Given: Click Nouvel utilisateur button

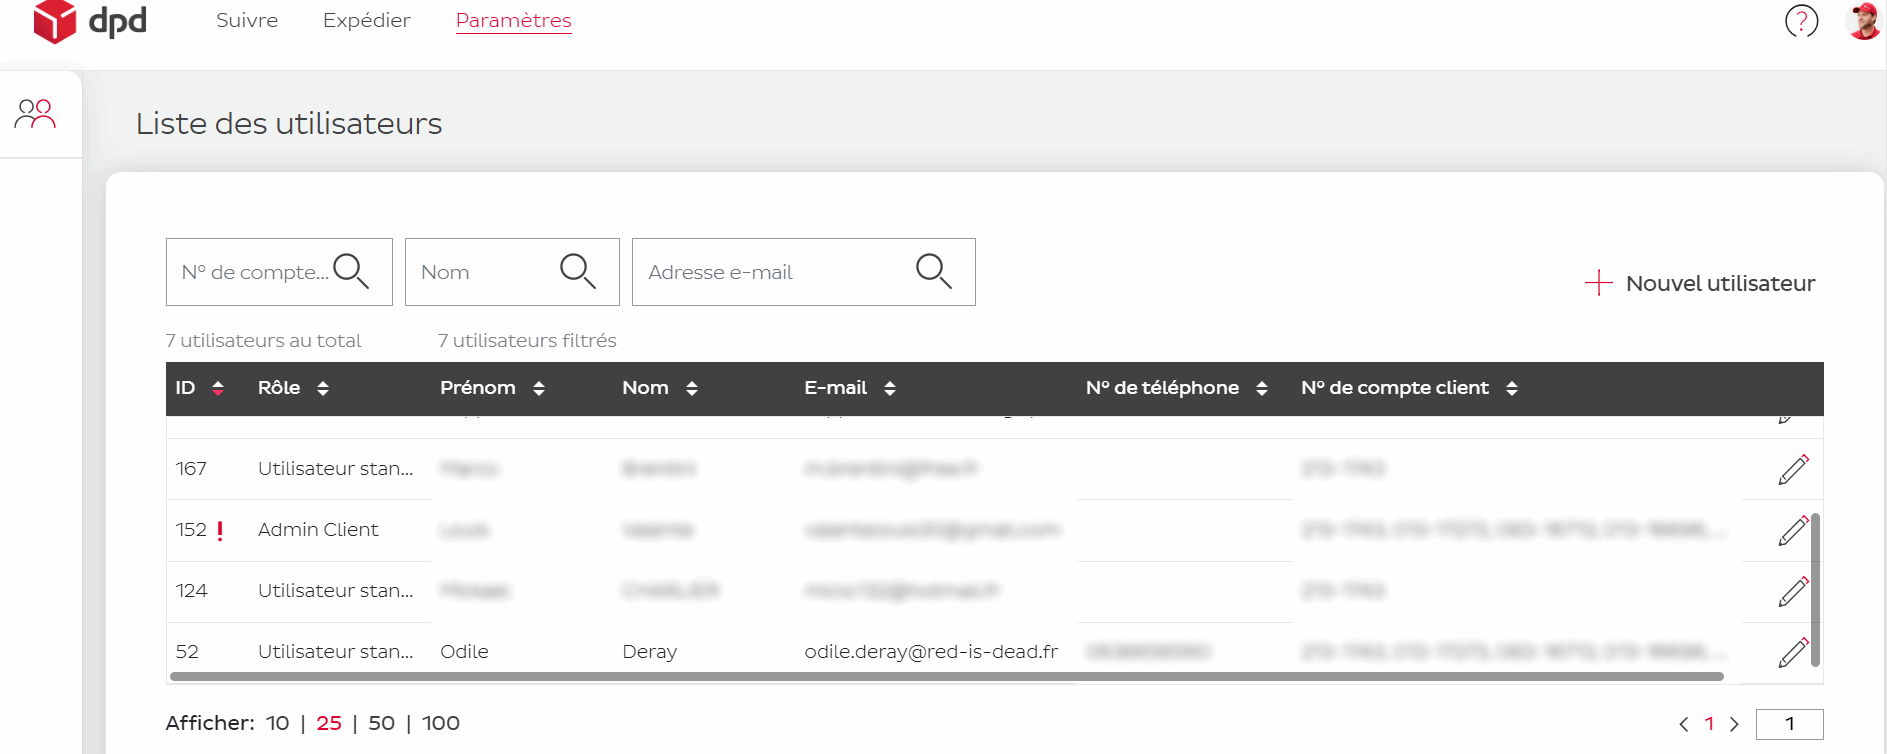Looking at the screenshot, I should pos(1700,283).
